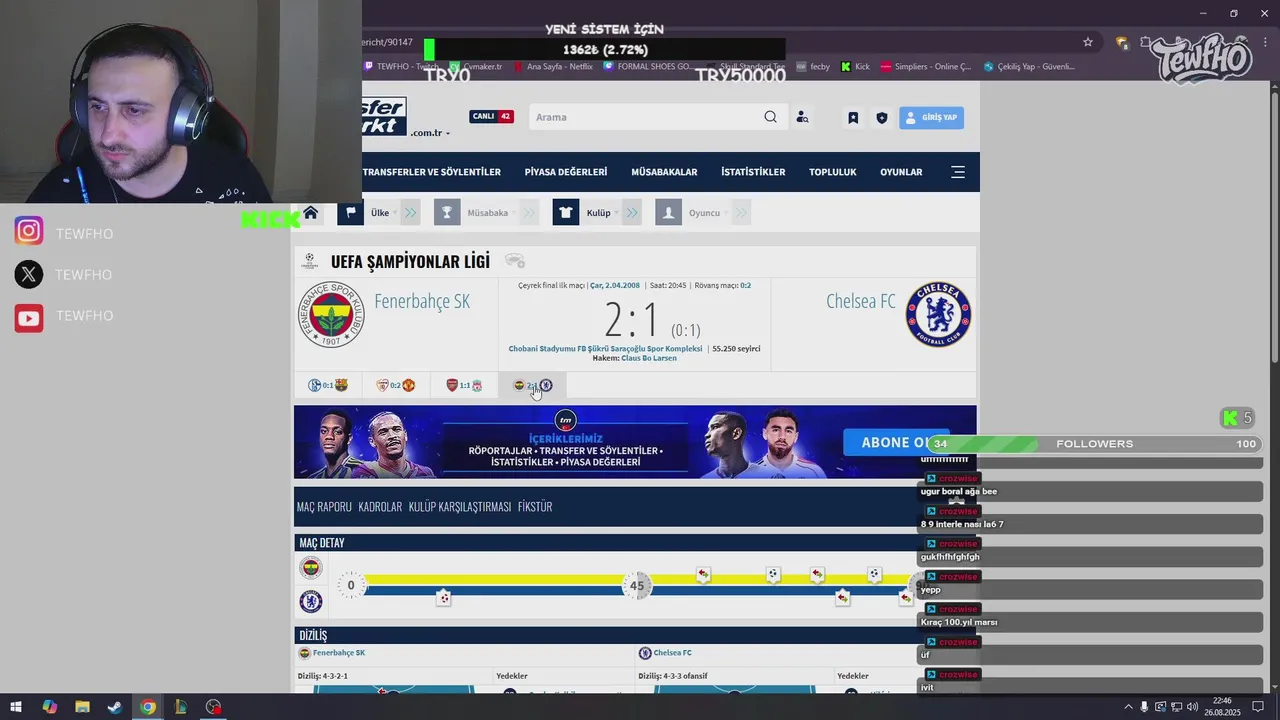Open the Chelsea club crest
Viewport: 1280px width, 720px height.
pyautogui.click(x=938, y=315)
